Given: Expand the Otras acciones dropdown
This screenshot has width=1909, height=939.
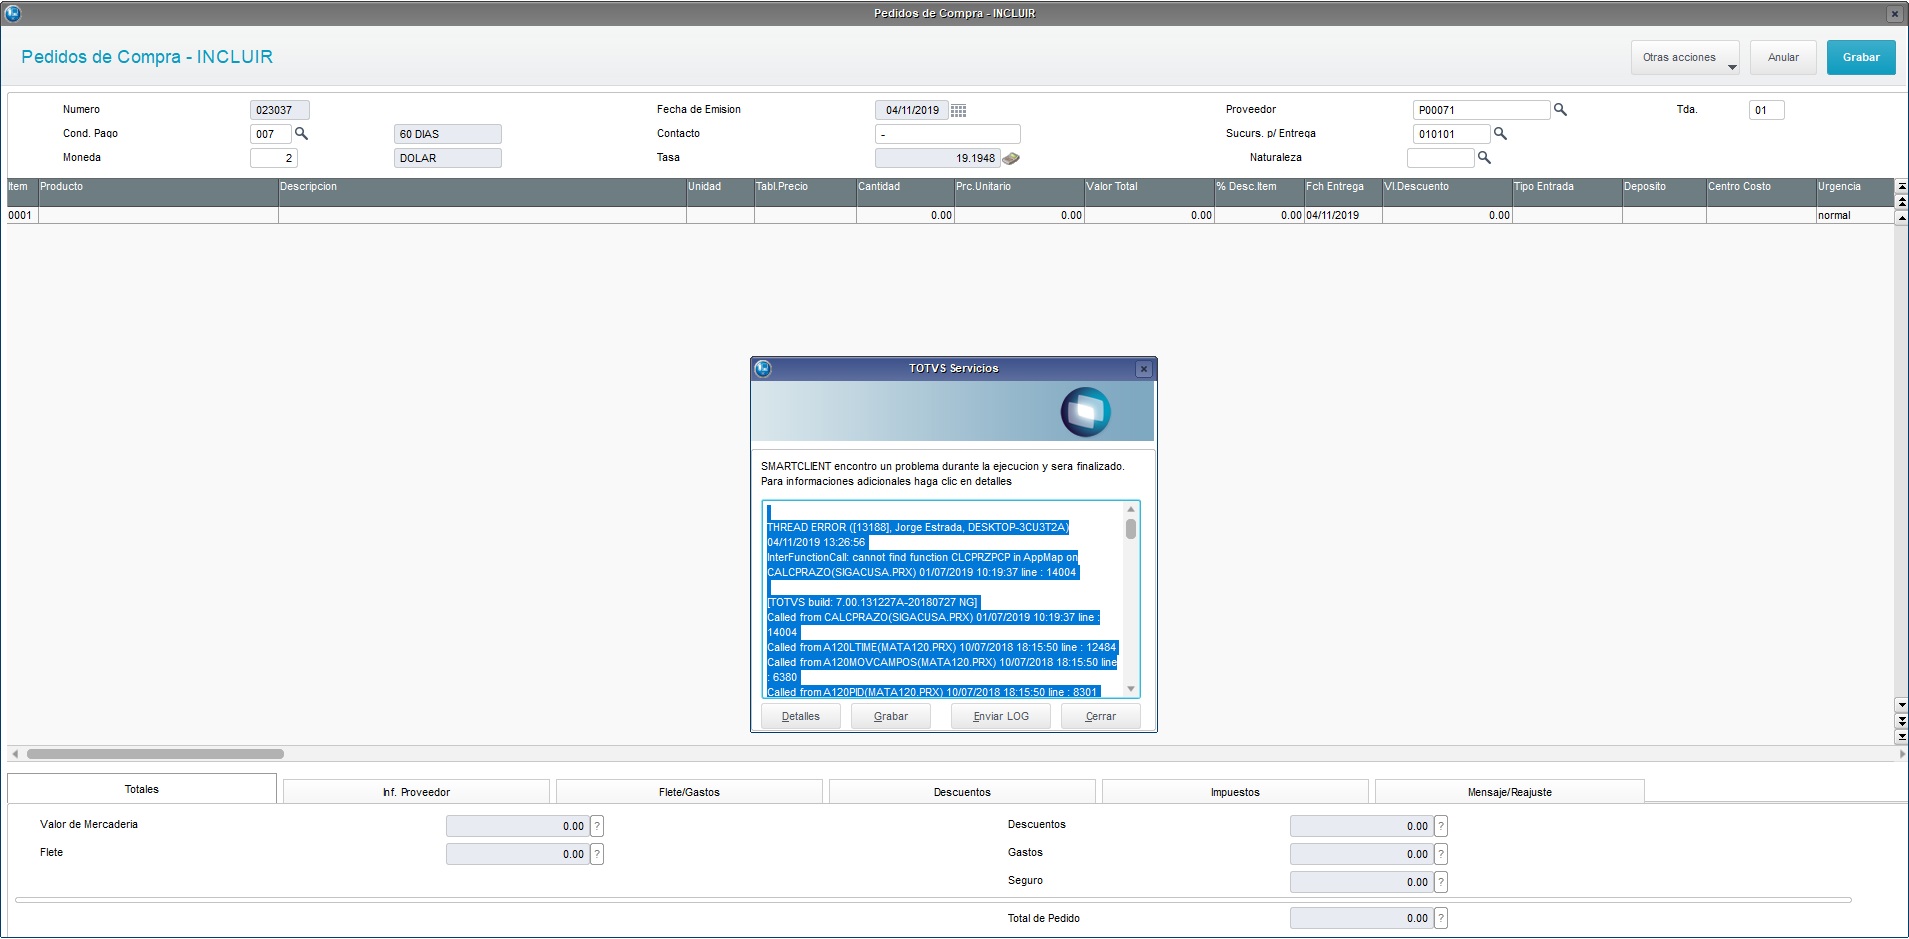Looking at the screenshot, I should click(x=1685, y=57).
